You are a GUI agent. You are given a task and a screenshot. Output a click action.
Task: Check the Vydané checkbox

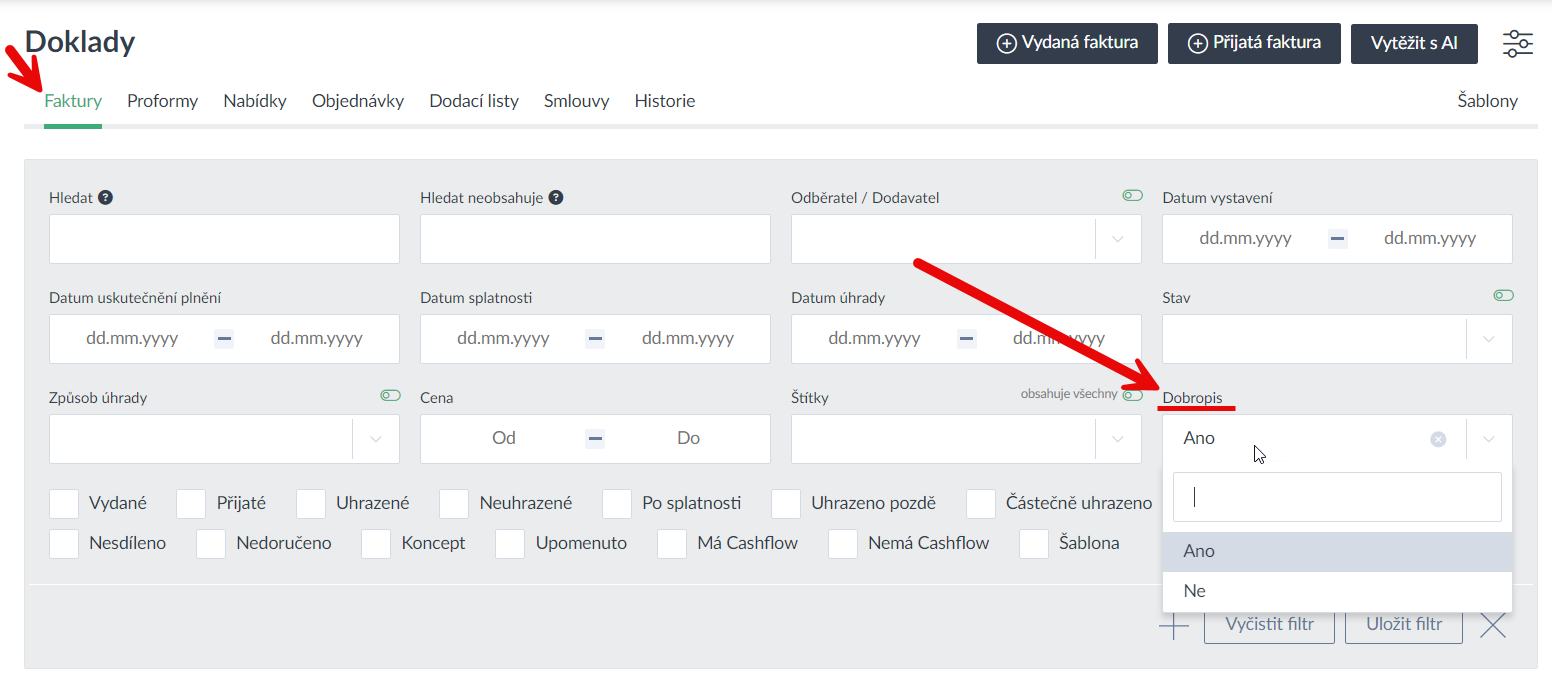[64, 504]
